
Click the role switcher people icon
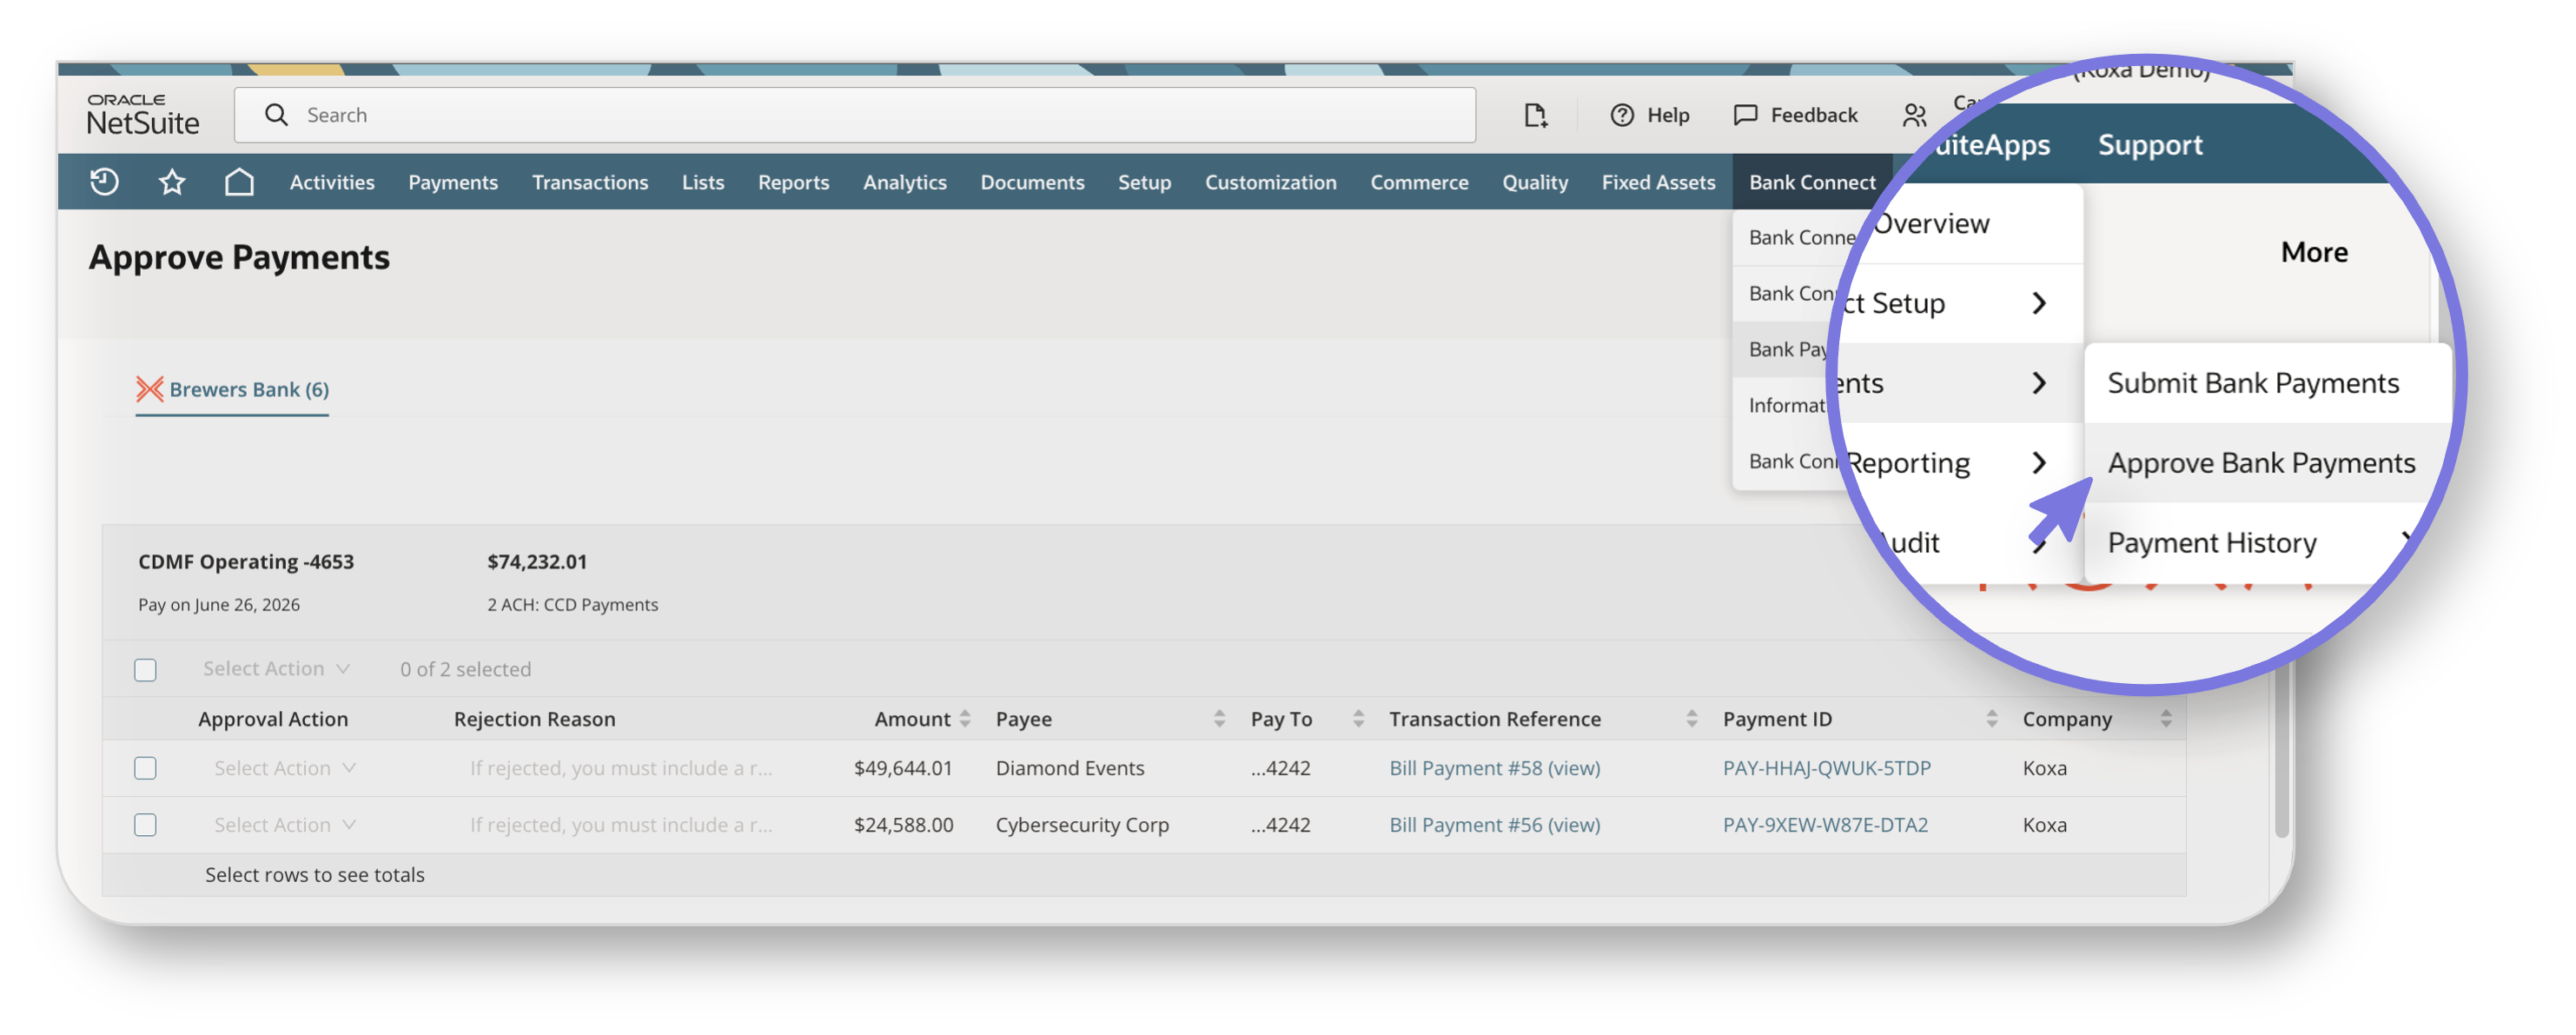[1914, 115]
